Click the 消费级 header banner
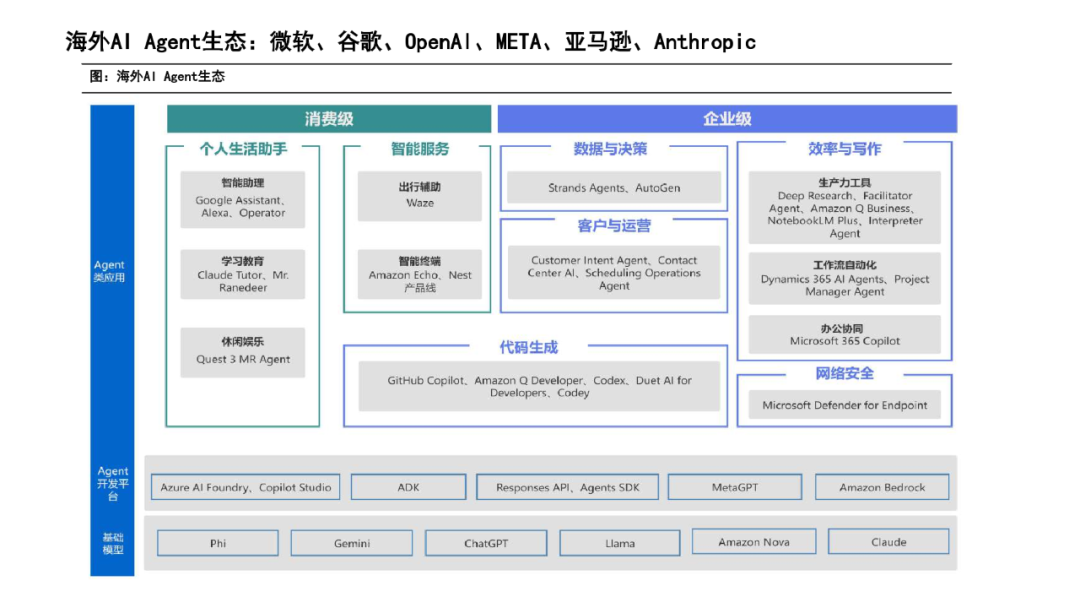 pyautogui.click(x=329, y=118)
